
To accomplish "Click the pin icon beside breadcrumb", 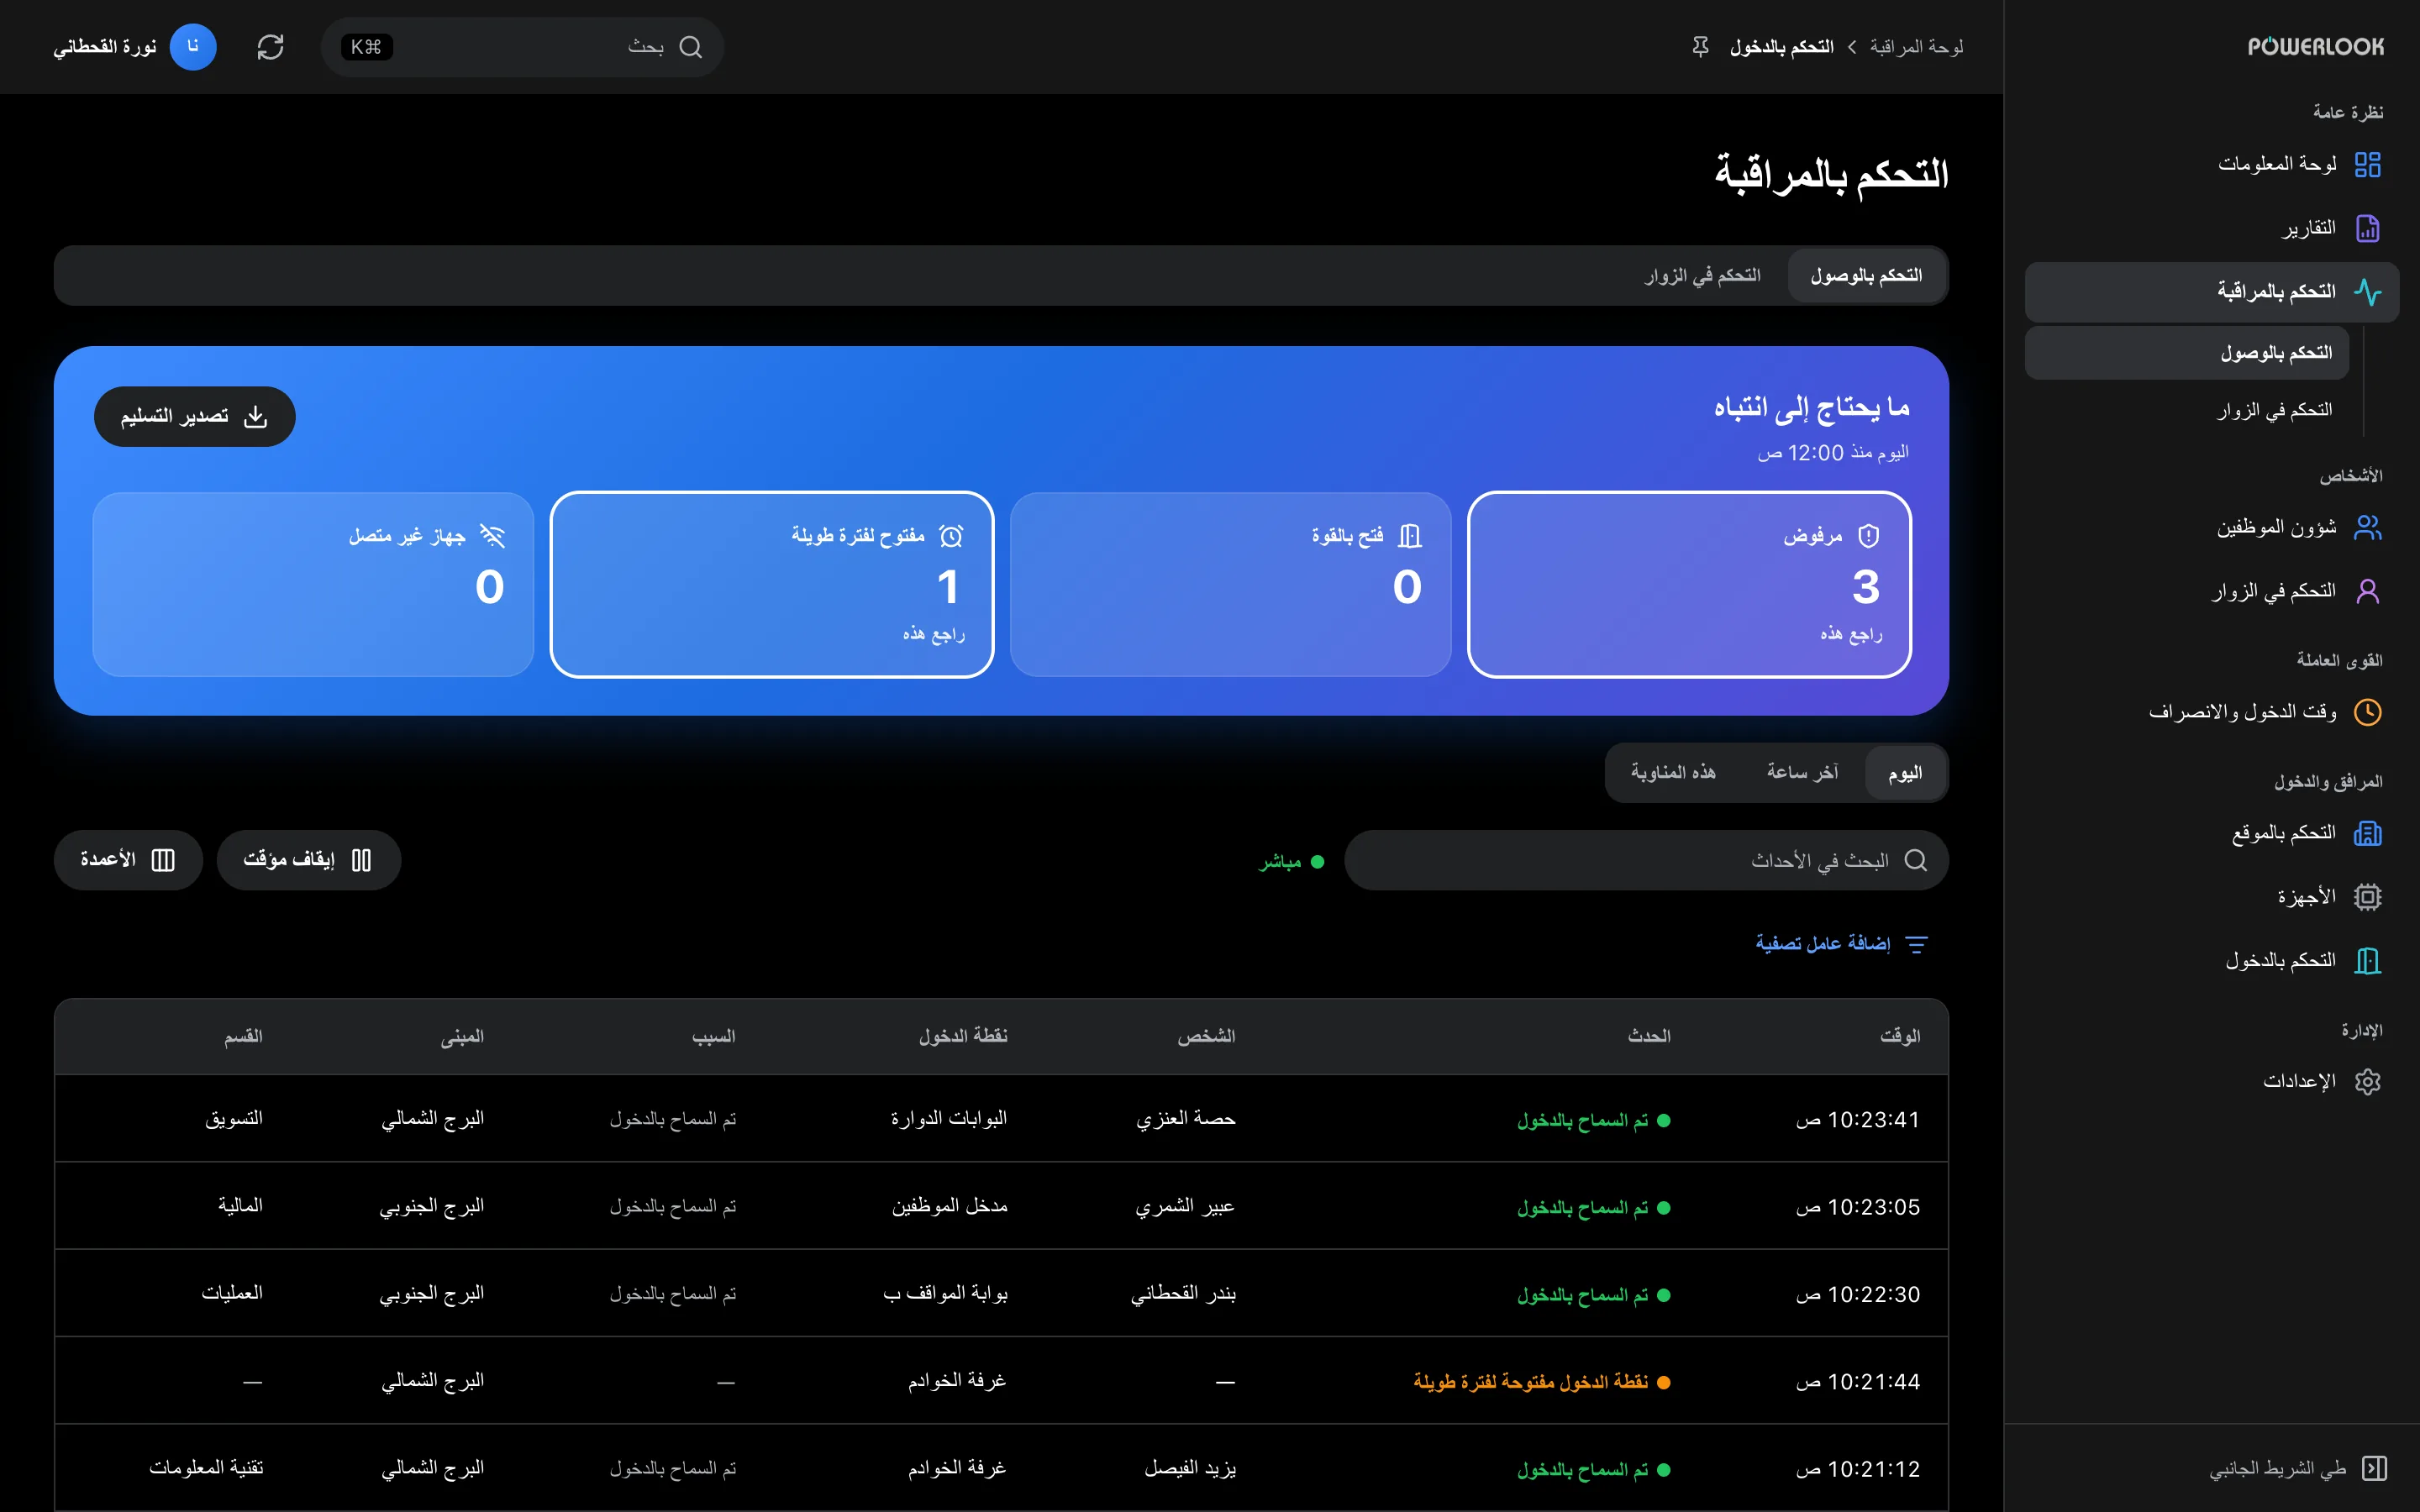I will [1700, 47].
